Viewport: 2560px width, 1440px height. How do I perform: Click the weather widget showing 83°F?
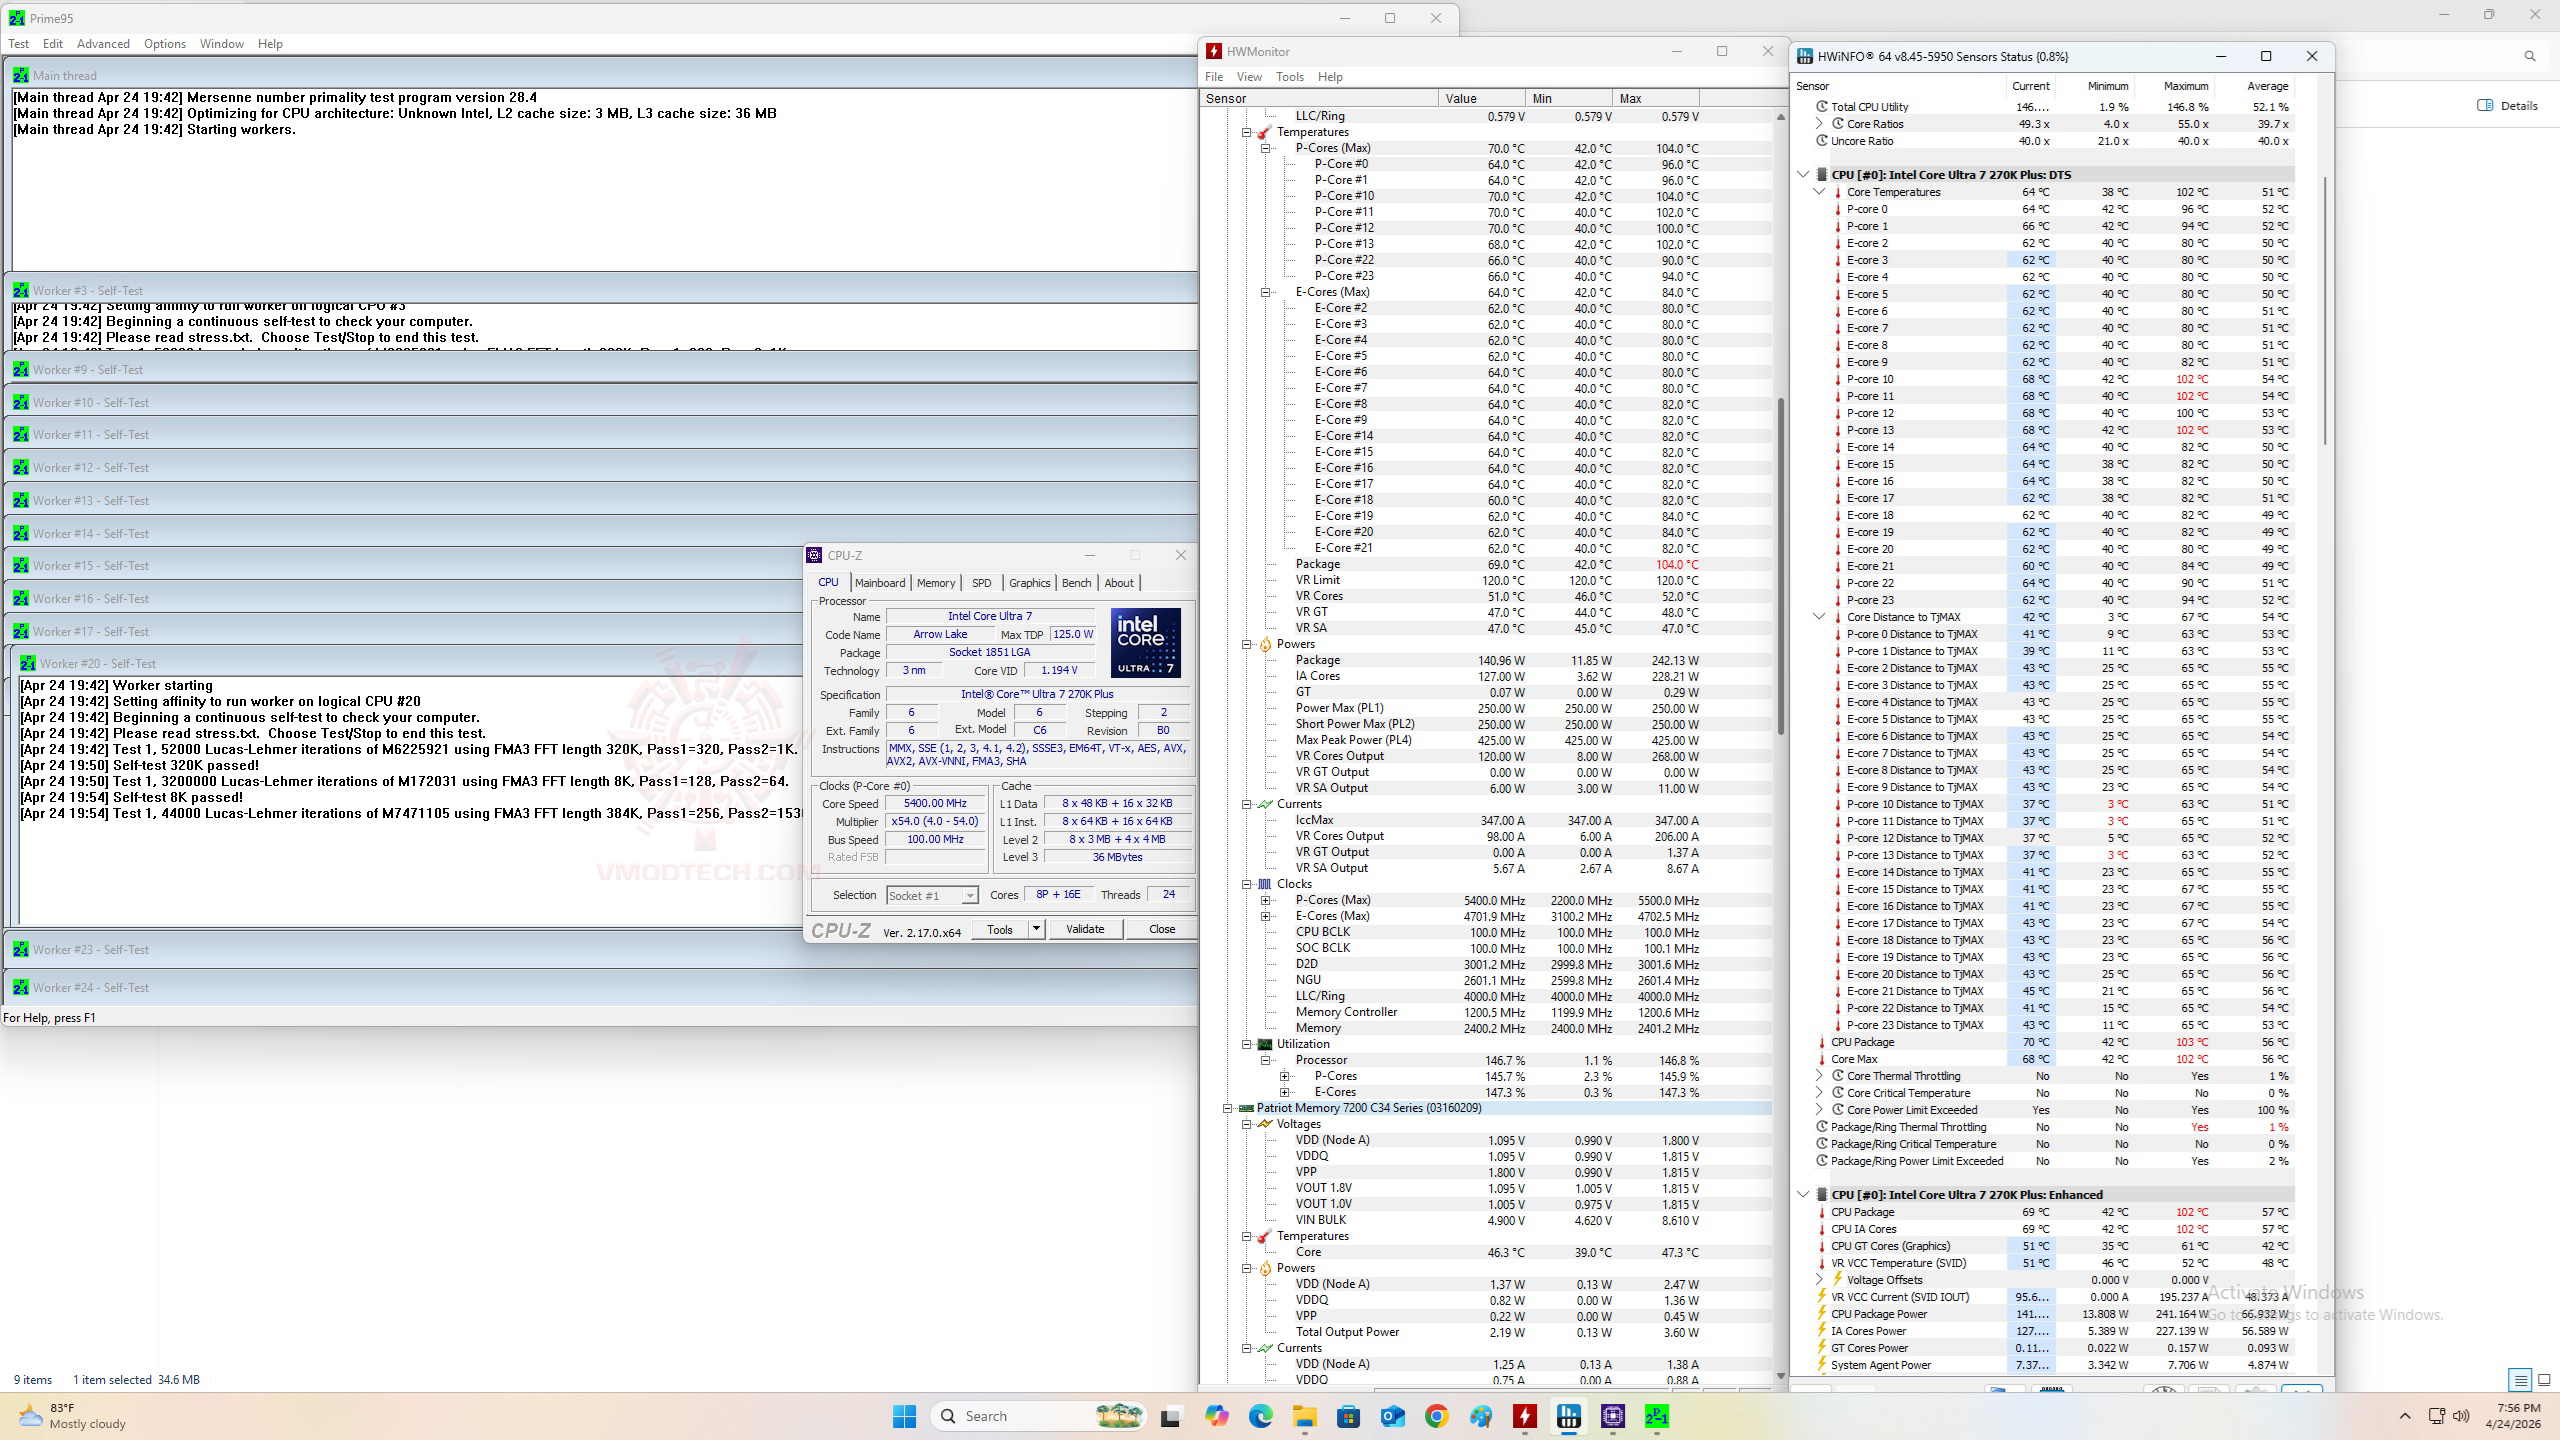pos(72,1416)
